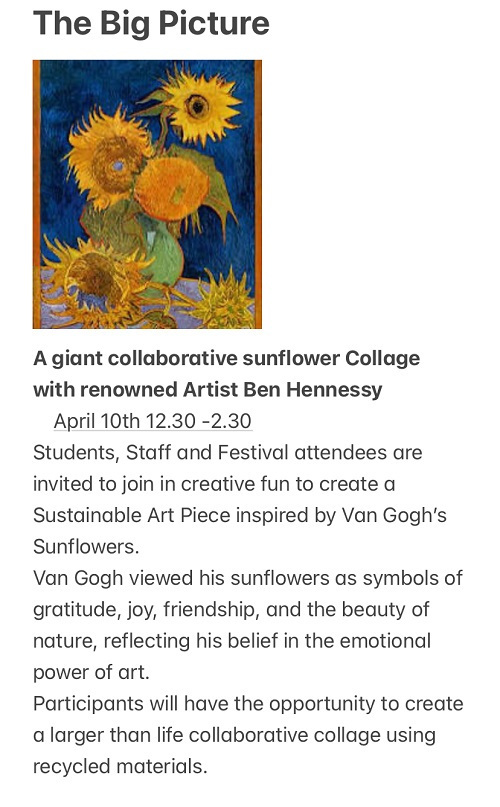This screenshot has height=807, width=500.
Task: Click the wilted sunflower lying on the table
Action: (95, 280)
